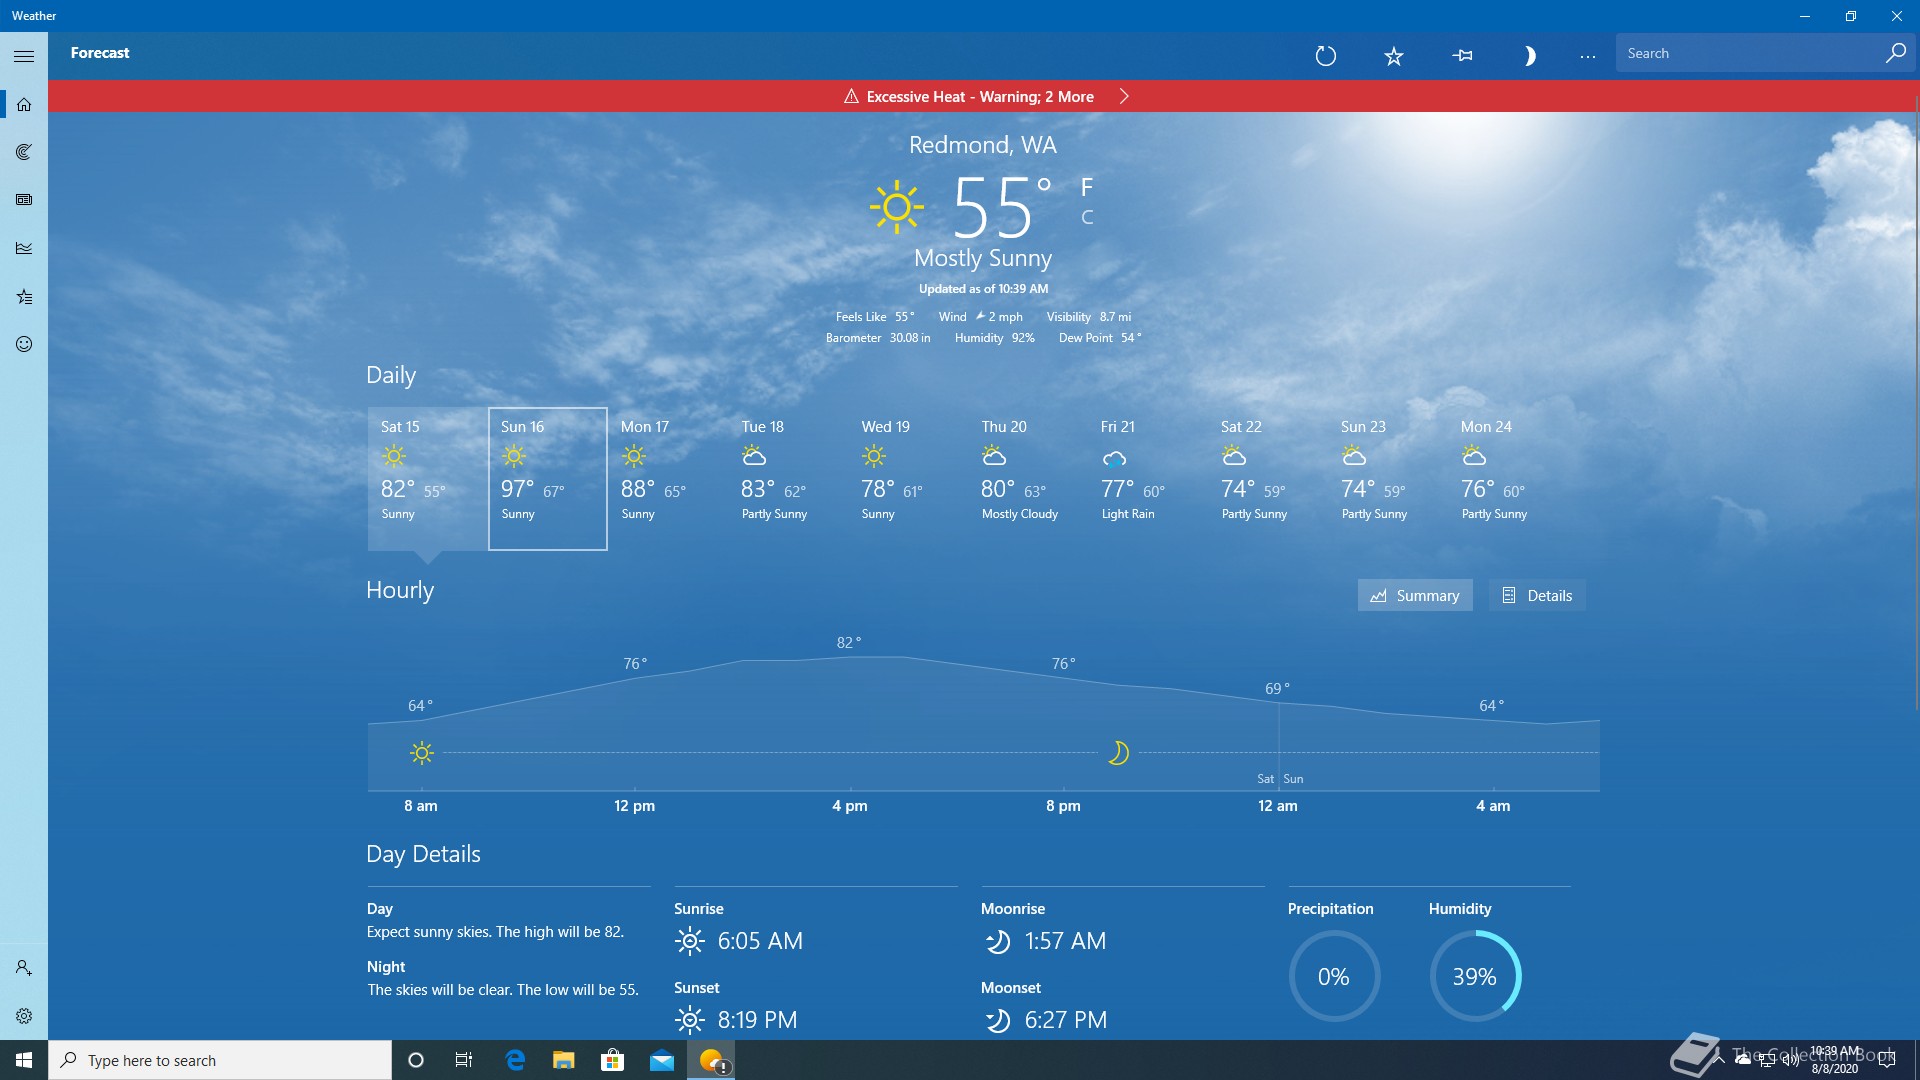This screenshot has width=1920, height=1080.
Task: Show the hourly Summary view
Action: point(1414,595)
